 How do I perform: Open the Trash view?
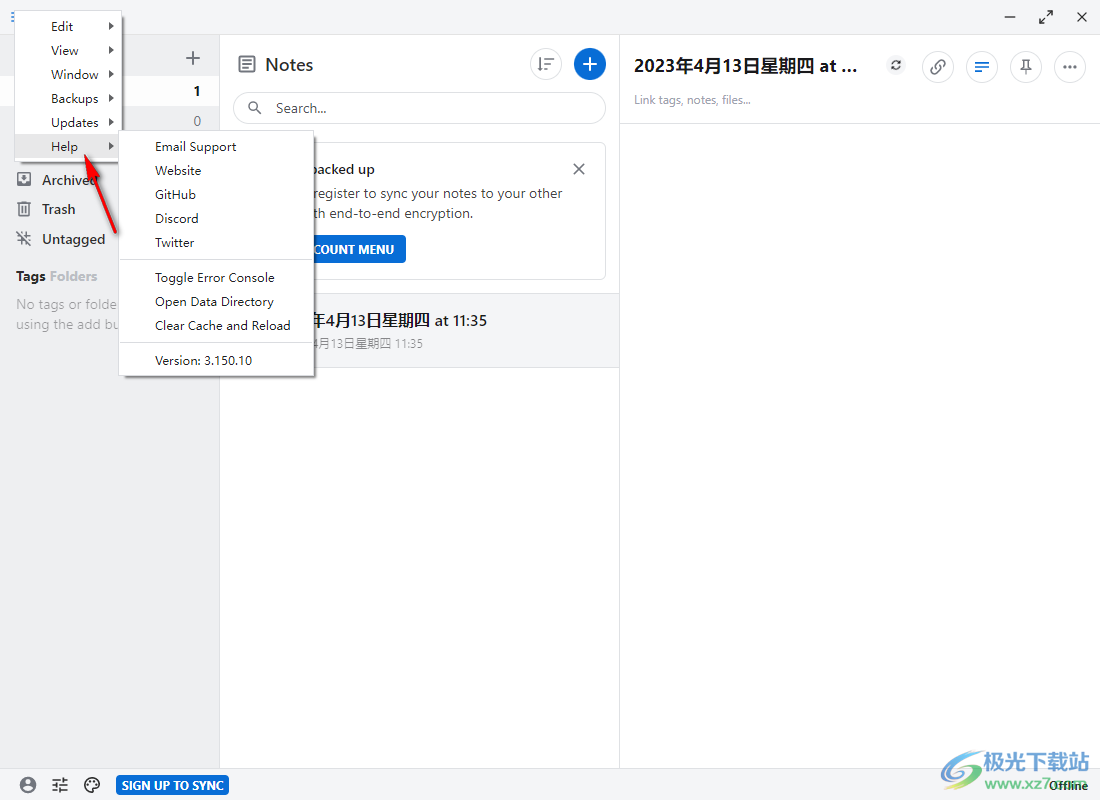58,209
